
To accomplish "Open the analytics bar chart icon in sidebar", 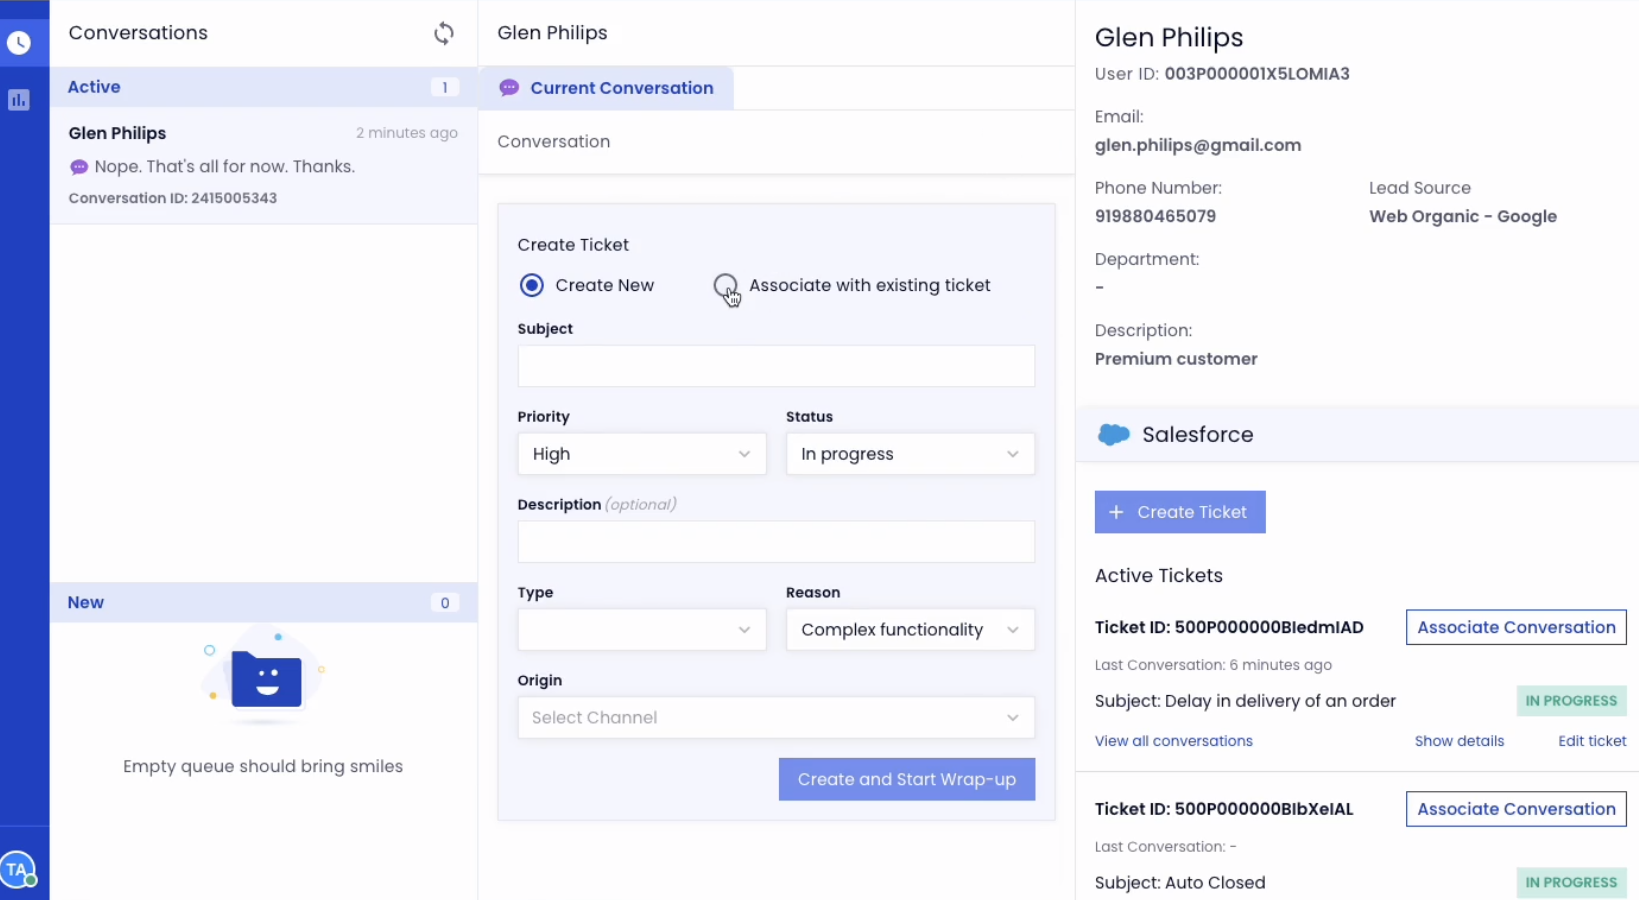I will tap(19, 100).
